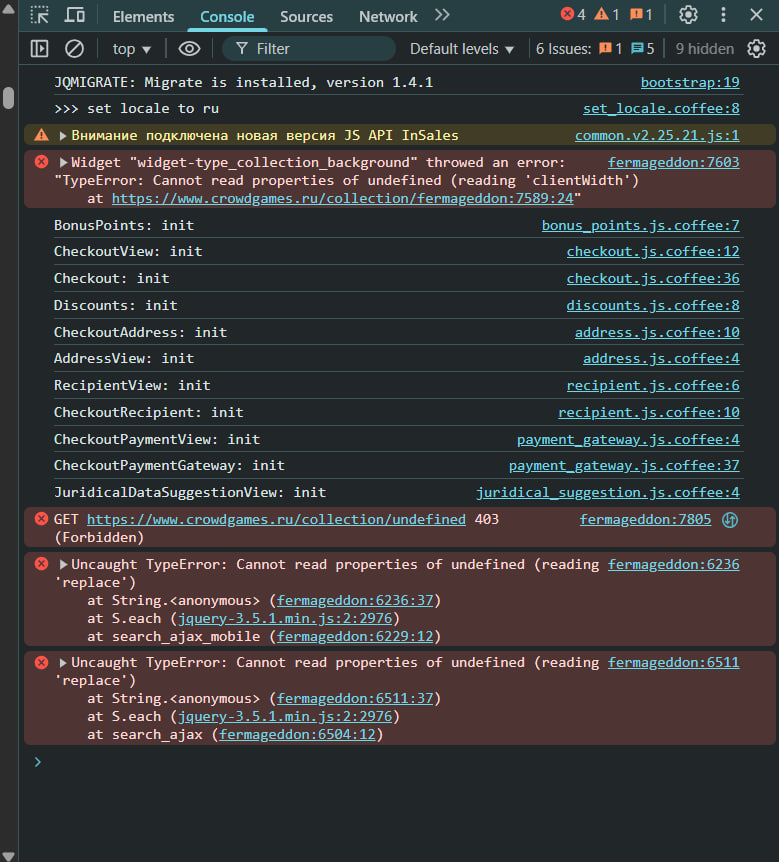779x862 pixels.
Task: Open the Default levels dropdown
Action: click(x=462, y=48)
